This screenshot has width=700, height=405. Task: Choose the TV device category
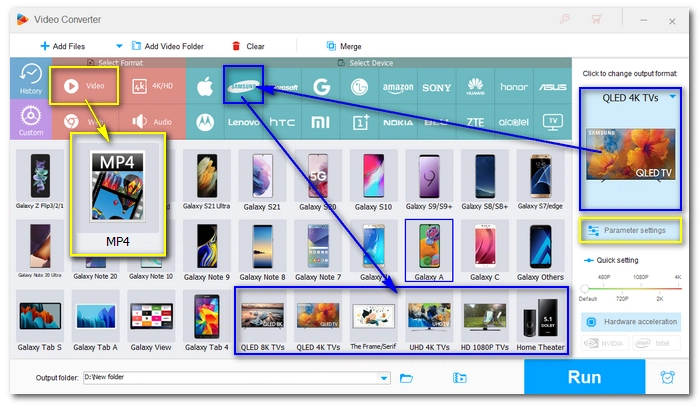click(x=552, y=122)
